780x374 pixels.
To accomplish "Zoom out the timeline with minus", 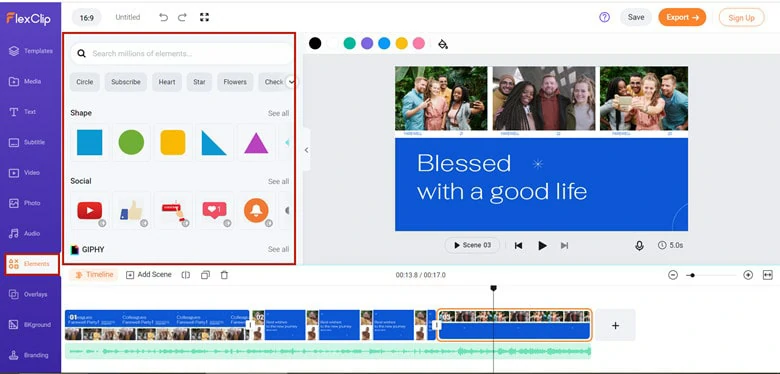I will (673, 275).
